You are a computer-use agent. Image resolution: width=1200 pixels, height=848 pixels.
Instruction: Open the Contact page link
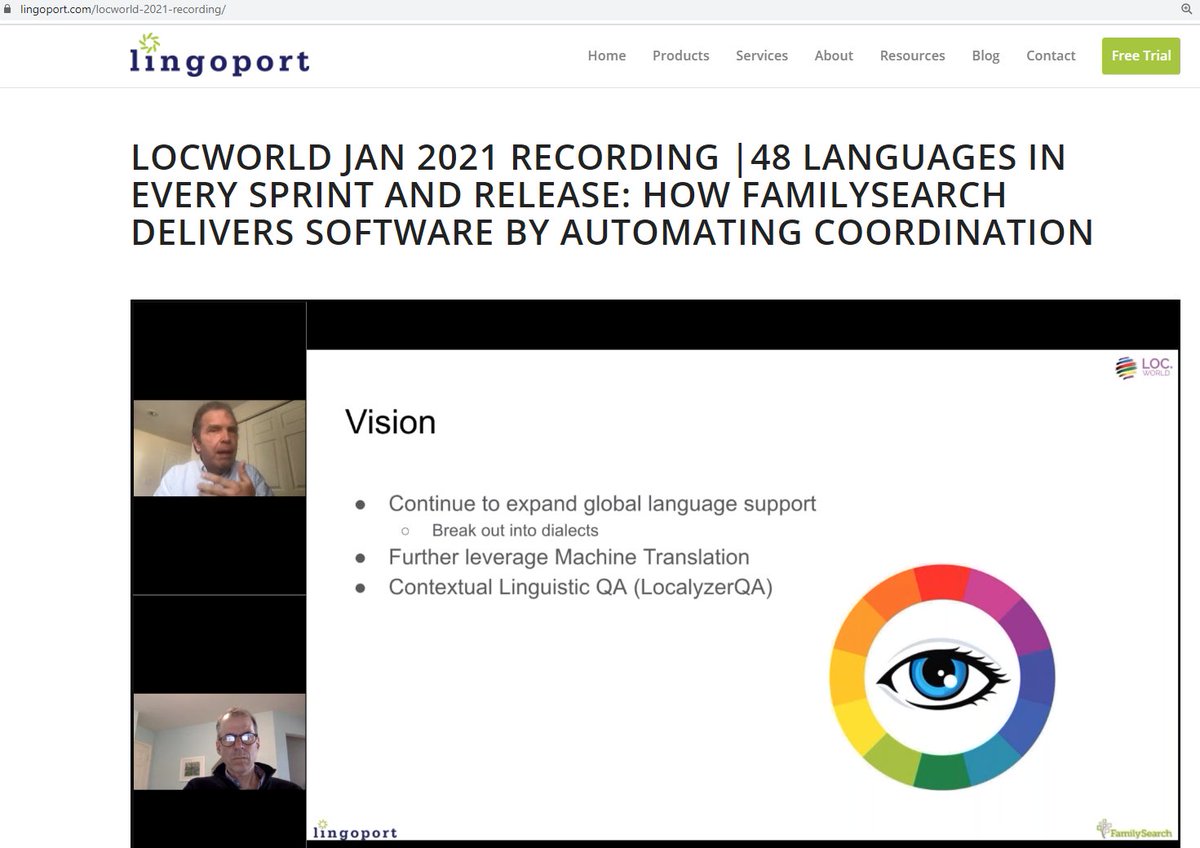(x=1051, y=55)
